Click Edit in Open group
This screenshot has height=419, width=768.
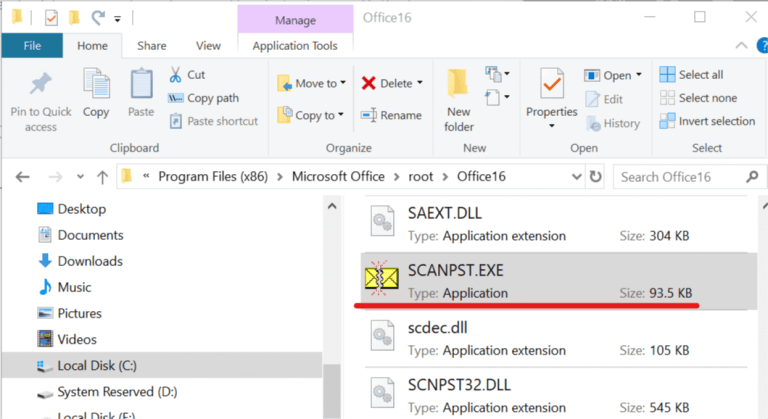604,99
